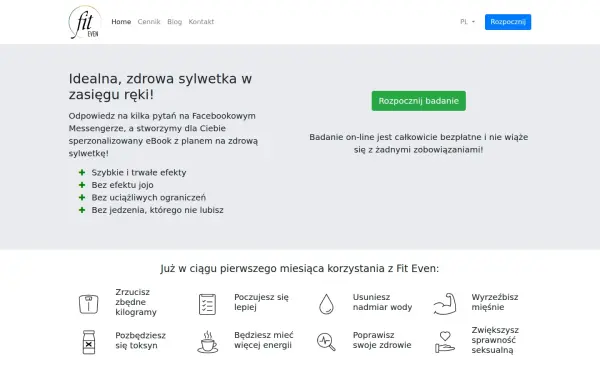The image size is (600, 375).
Task: Click the headline Idealna, zdrowa sylwetka
Action: point(160,86)
